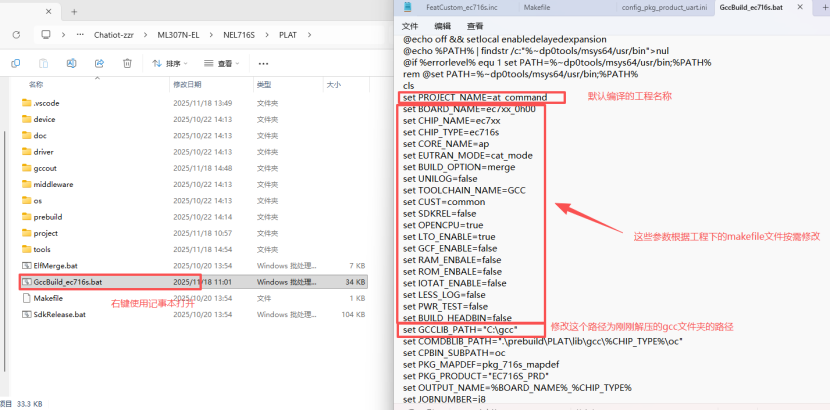This screenshot has height=411, width=830.
Task: Select the project folder icon
Action: (x=27, y=233)
